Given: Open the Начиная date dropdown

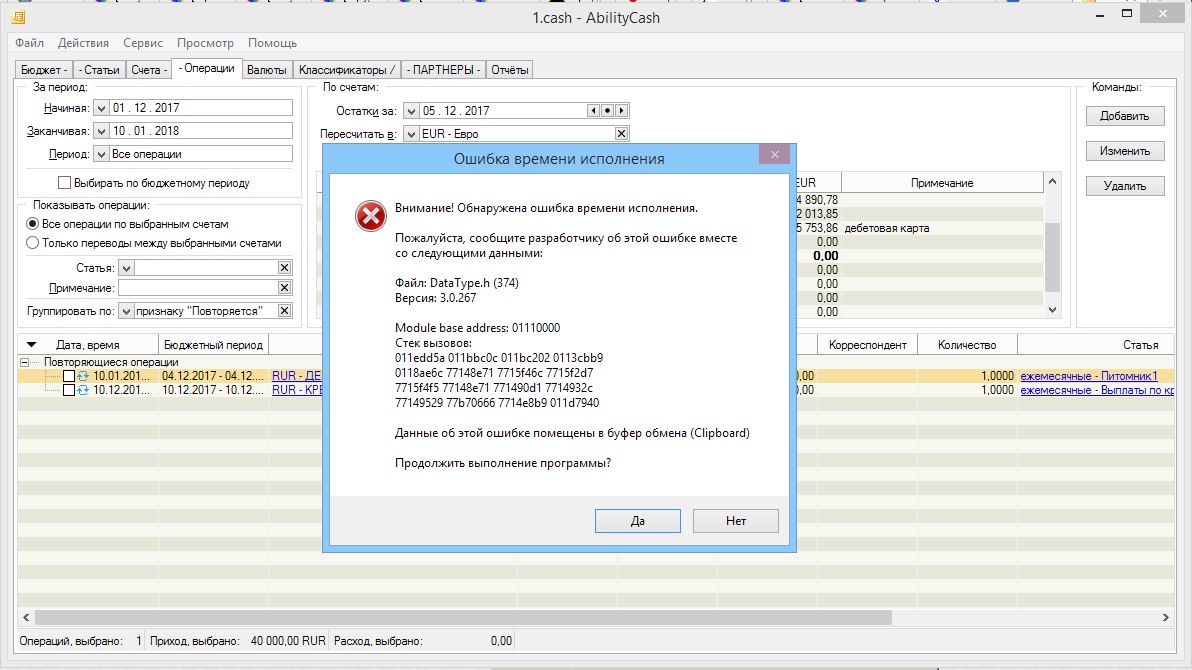Looking at the screenshot, I should [x=100, y=108].
